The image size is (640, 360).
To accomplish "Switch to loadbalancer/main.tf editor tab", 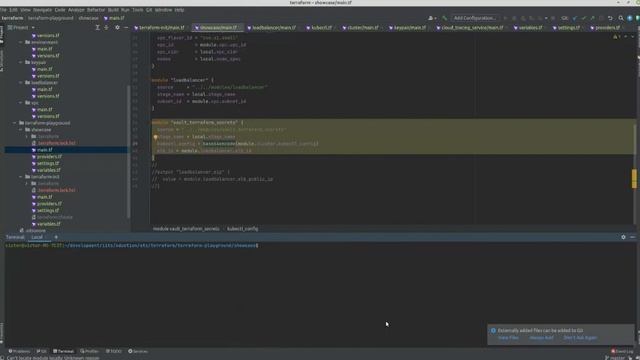I will click(x=271, y=28).
